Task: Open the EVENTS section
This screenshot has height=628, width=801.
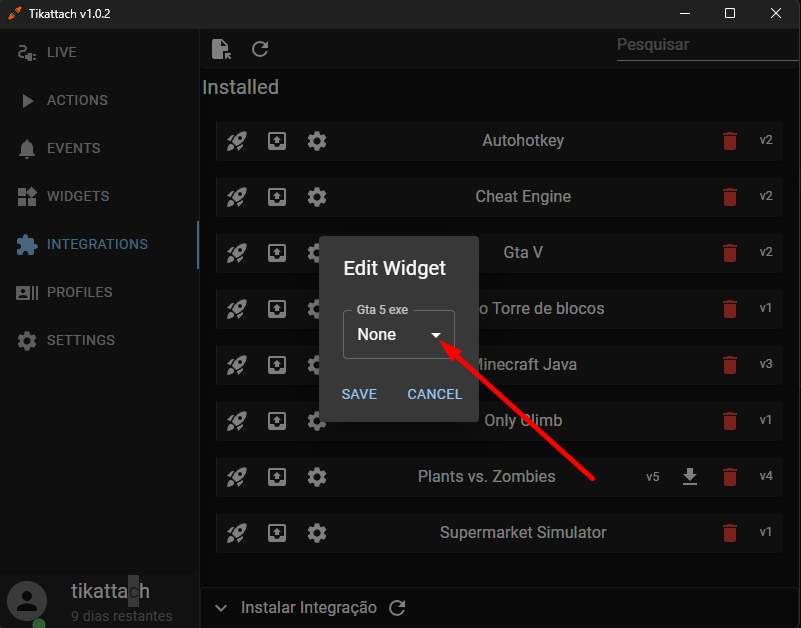Action: point(99,148)
